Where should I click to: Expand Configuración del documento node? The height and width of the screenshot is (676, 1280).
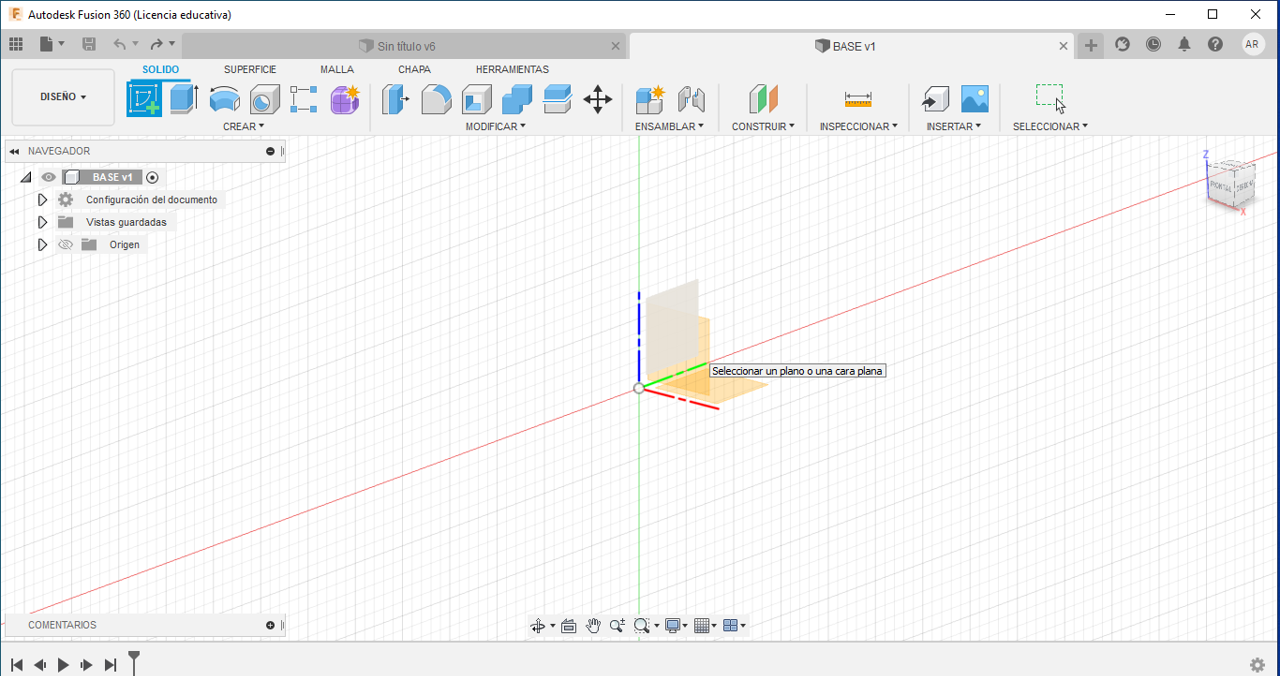pyautogui.click(x=42, y=200)
